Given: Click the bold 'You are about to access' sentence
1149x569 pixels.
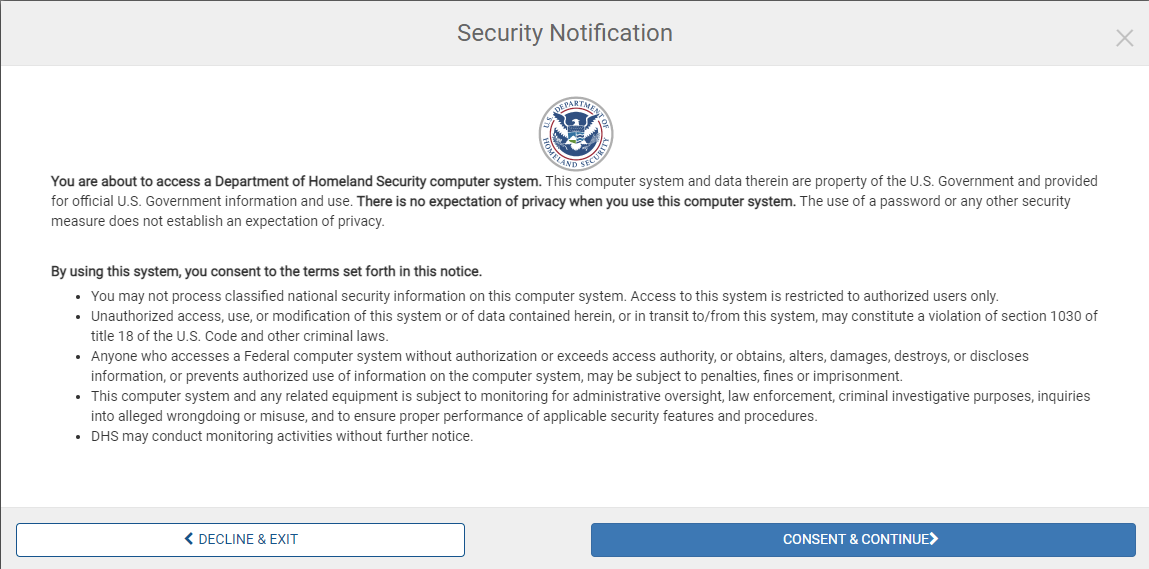Looking at the screenshot, I should click(296, 181).
